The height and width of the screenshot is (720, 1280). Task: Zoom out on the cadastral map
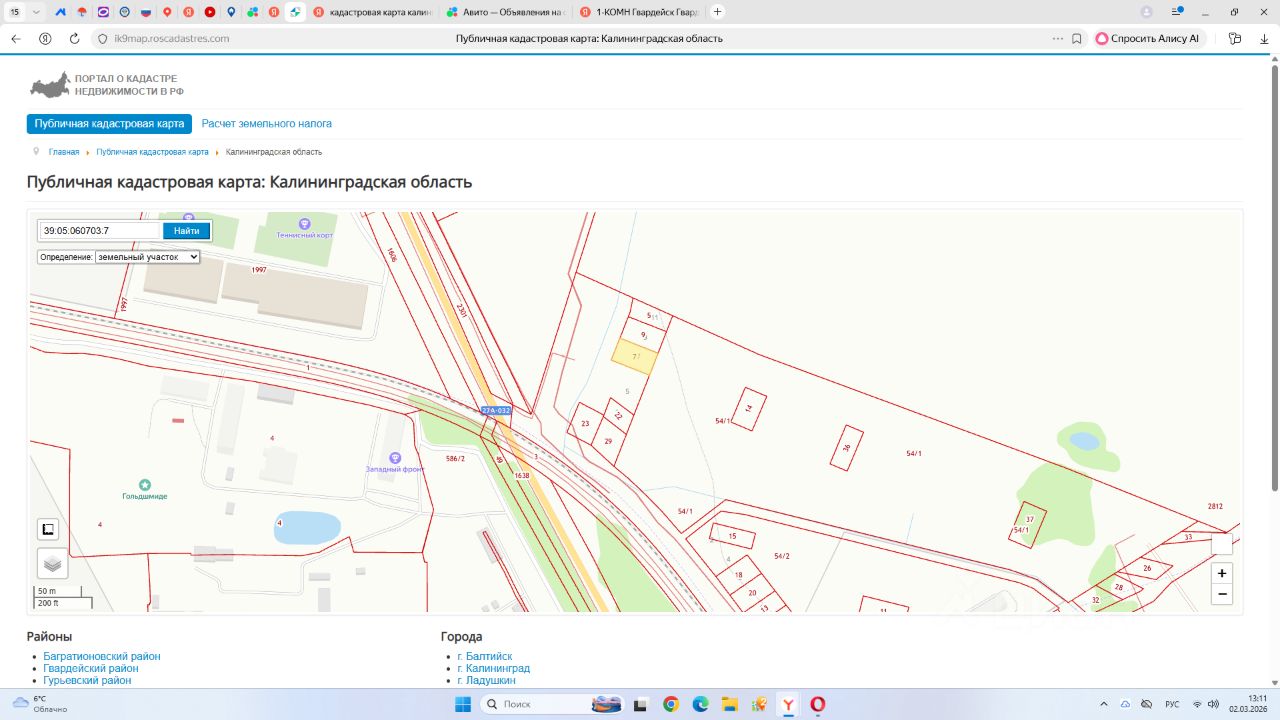[x=1222, y=594]
